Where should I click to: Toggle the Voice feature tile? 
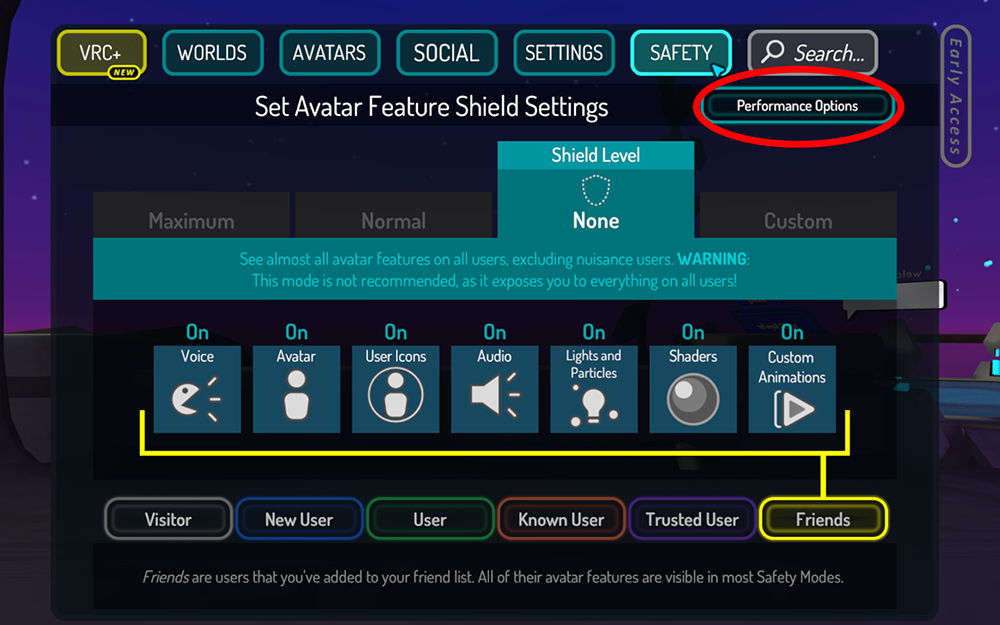coord(197,389)
